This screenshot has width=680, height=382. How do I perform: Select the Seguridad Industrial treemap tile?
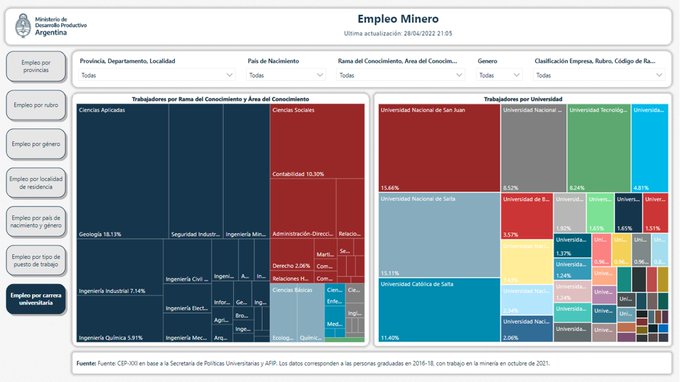point(196,171)
